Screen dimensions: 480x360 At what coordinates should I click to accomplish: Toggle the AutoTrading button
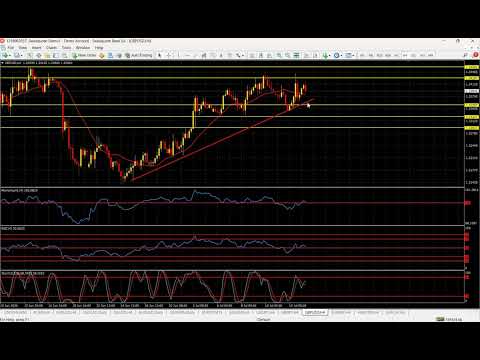click(138, 55)
